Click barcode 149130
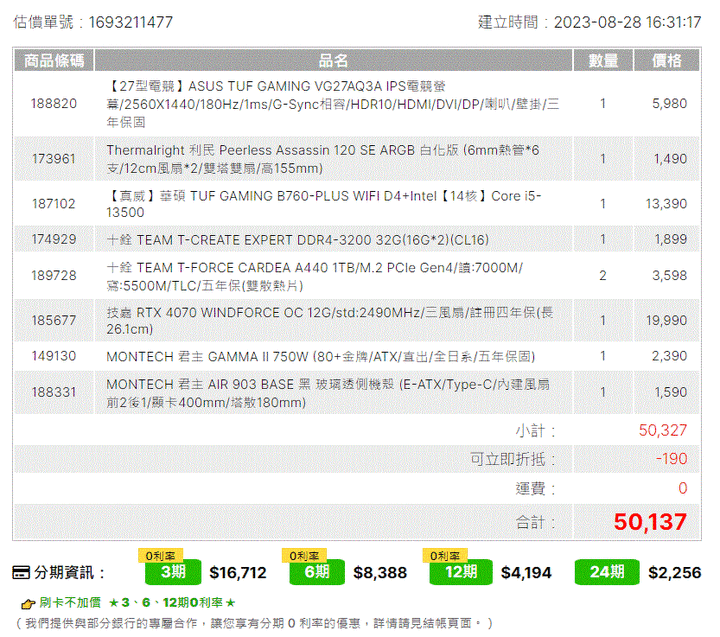The image size is (720, 637). 54,356
